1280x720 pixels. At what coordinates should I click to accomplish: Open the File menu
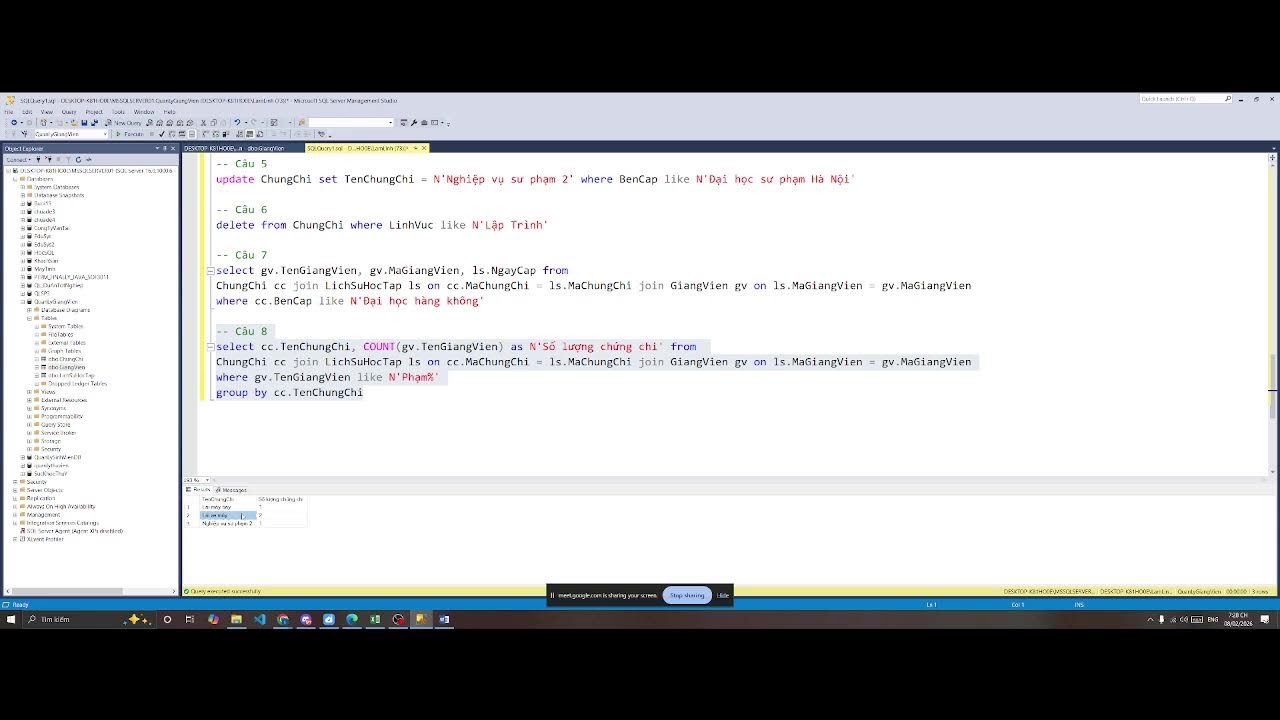click(x=9, y=112)
